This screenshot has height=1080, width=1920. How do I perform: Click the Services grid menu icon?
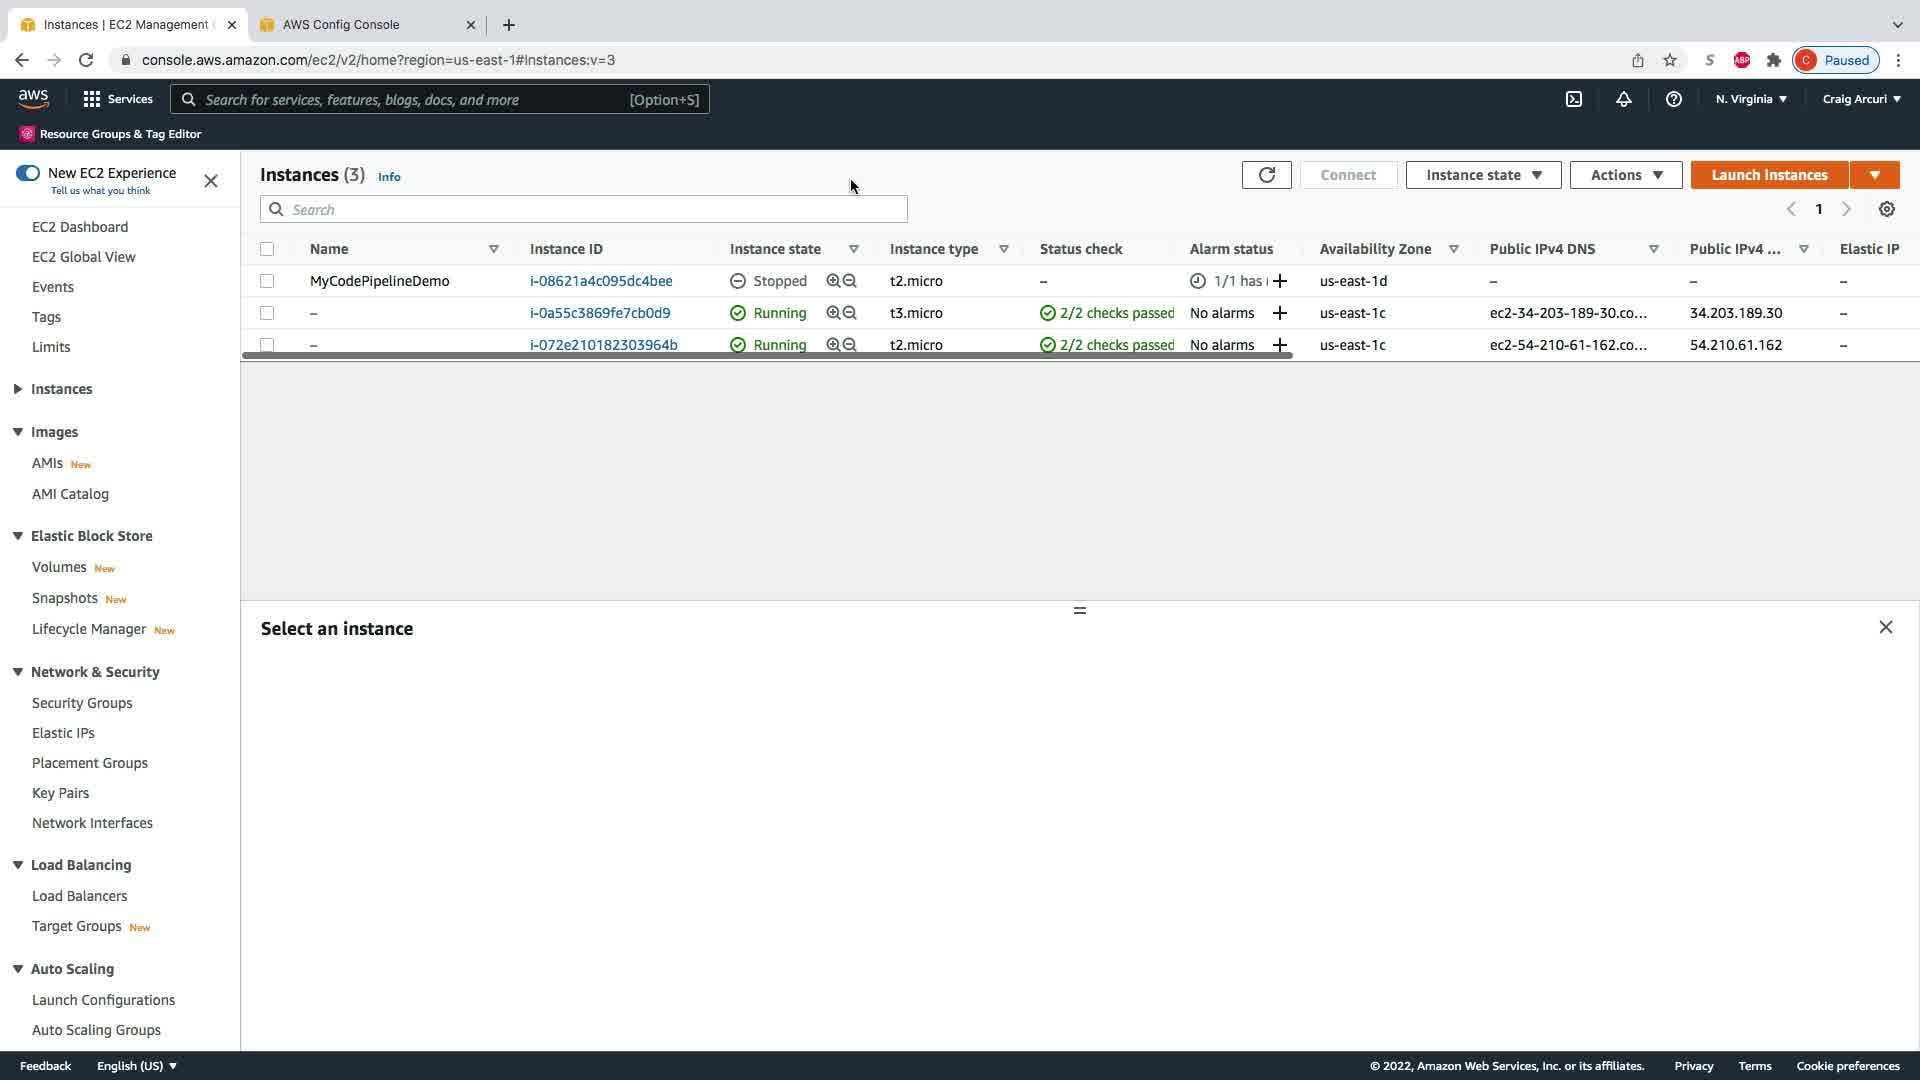(x=92, y=99)
